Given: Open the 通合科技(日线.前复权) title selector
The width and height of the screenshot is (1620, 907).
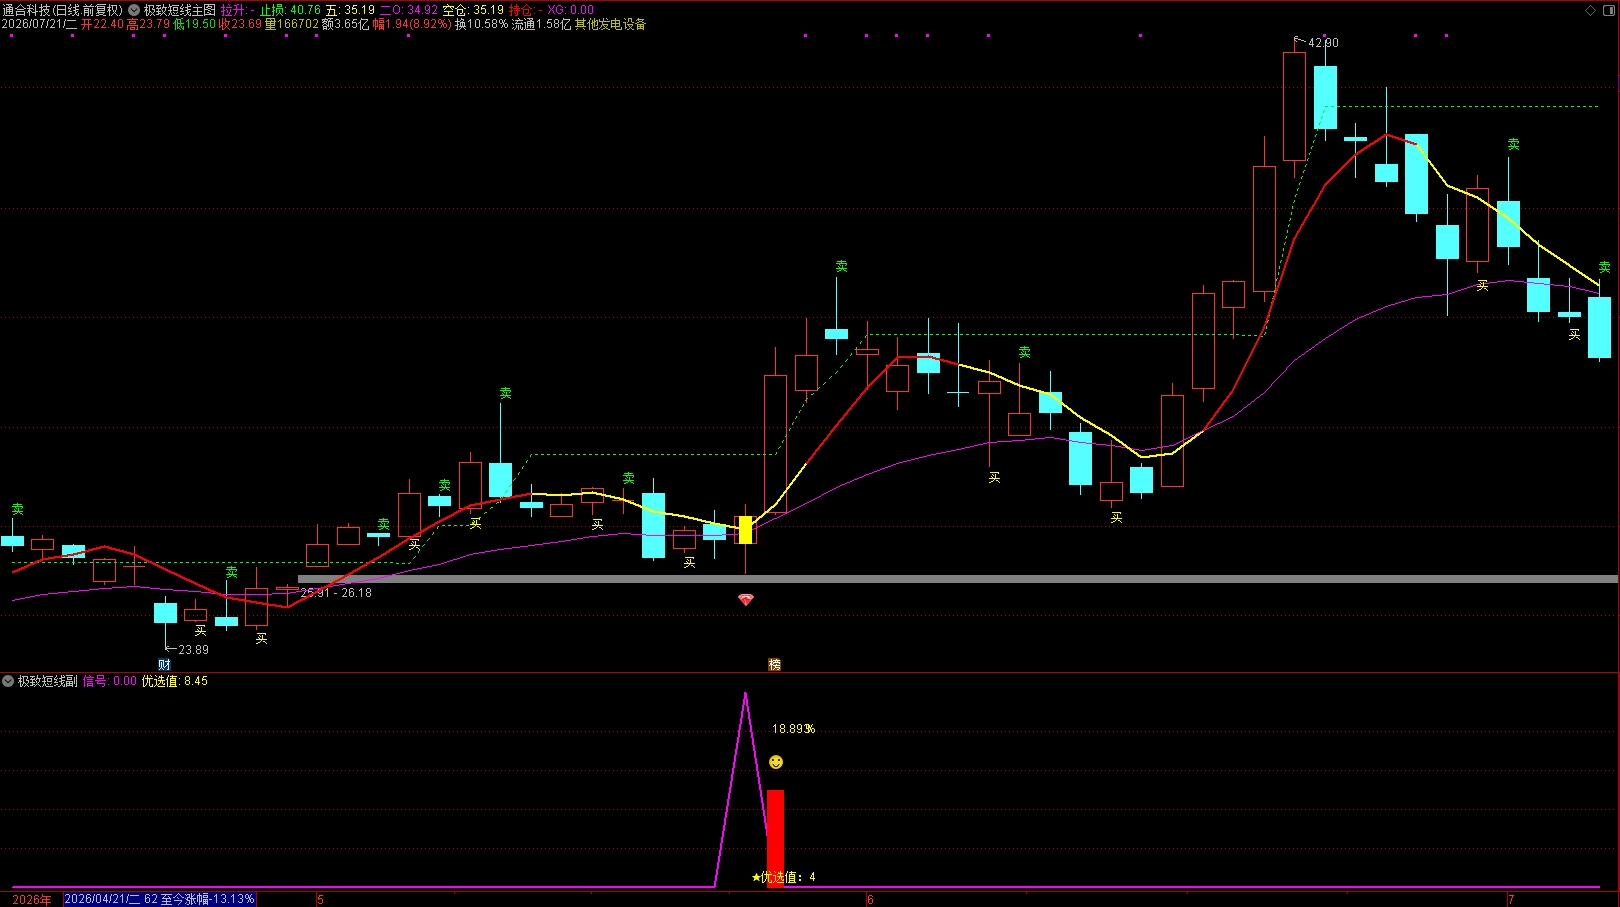Looking at the screenshot, I should coord(62,10).
